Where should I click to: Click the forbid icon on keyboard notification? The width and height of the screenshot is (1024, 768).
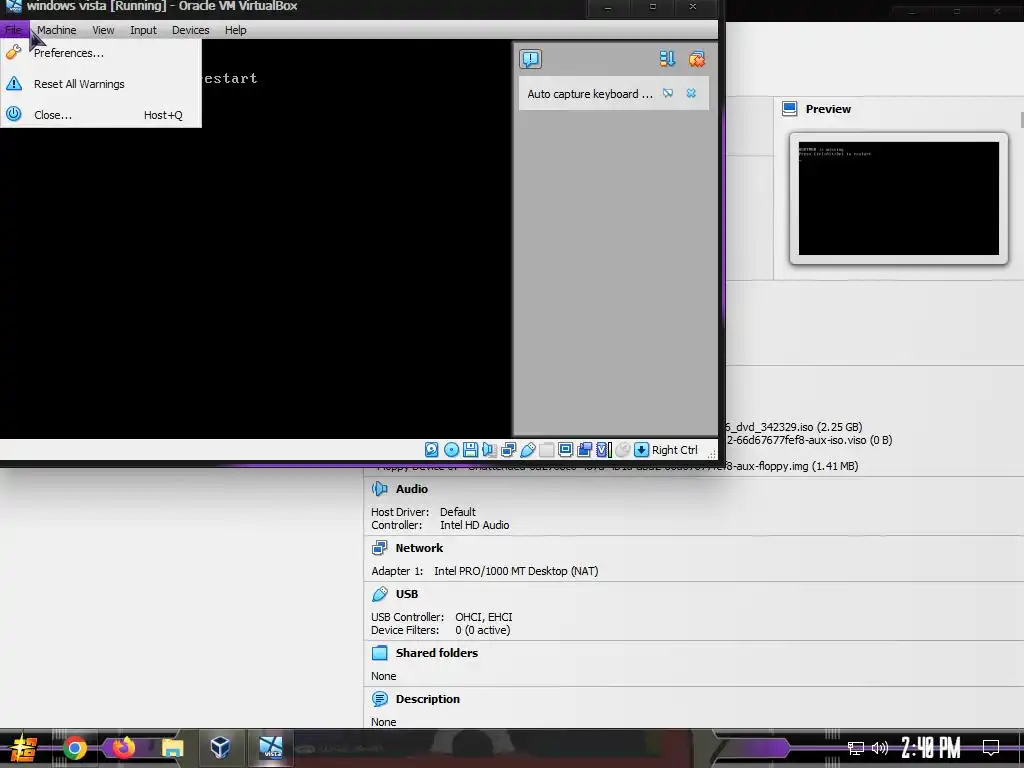tap(668, 93)
